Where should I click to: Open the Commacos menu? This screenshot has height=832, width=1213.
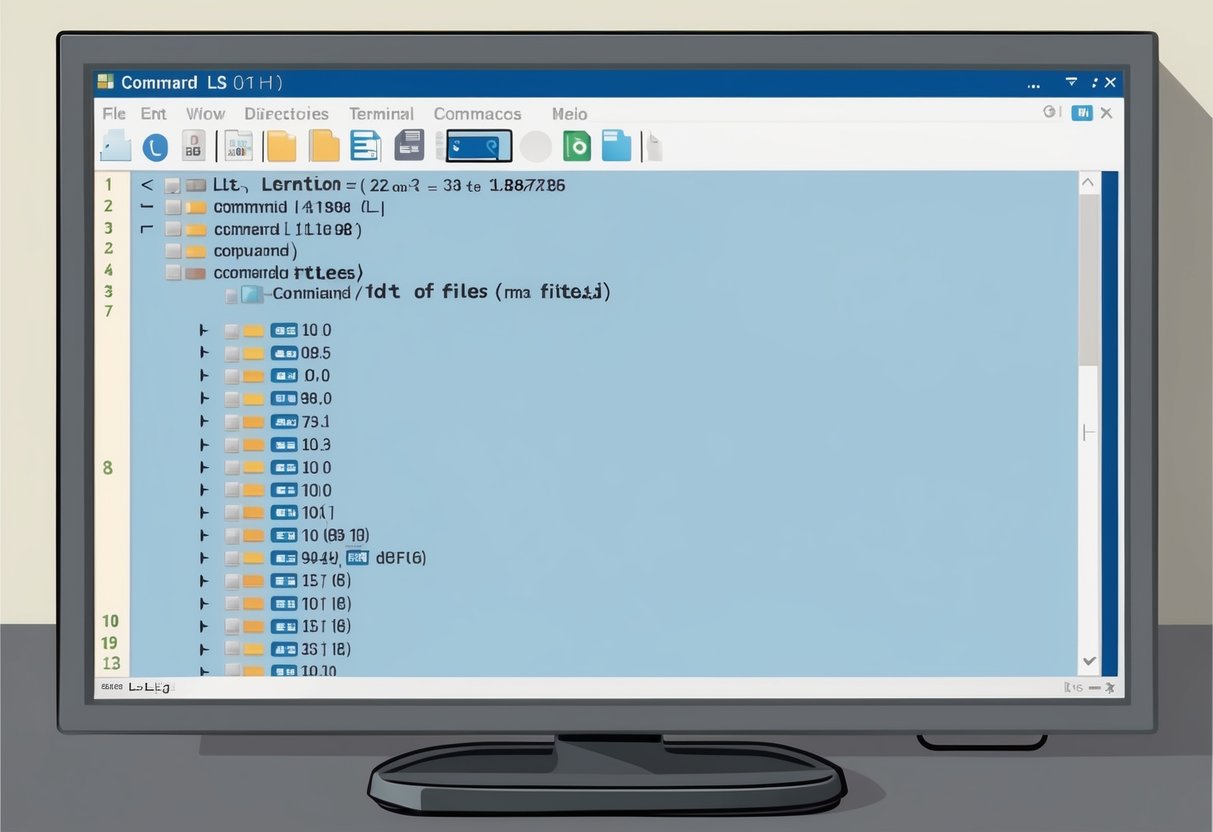point(477,113)
